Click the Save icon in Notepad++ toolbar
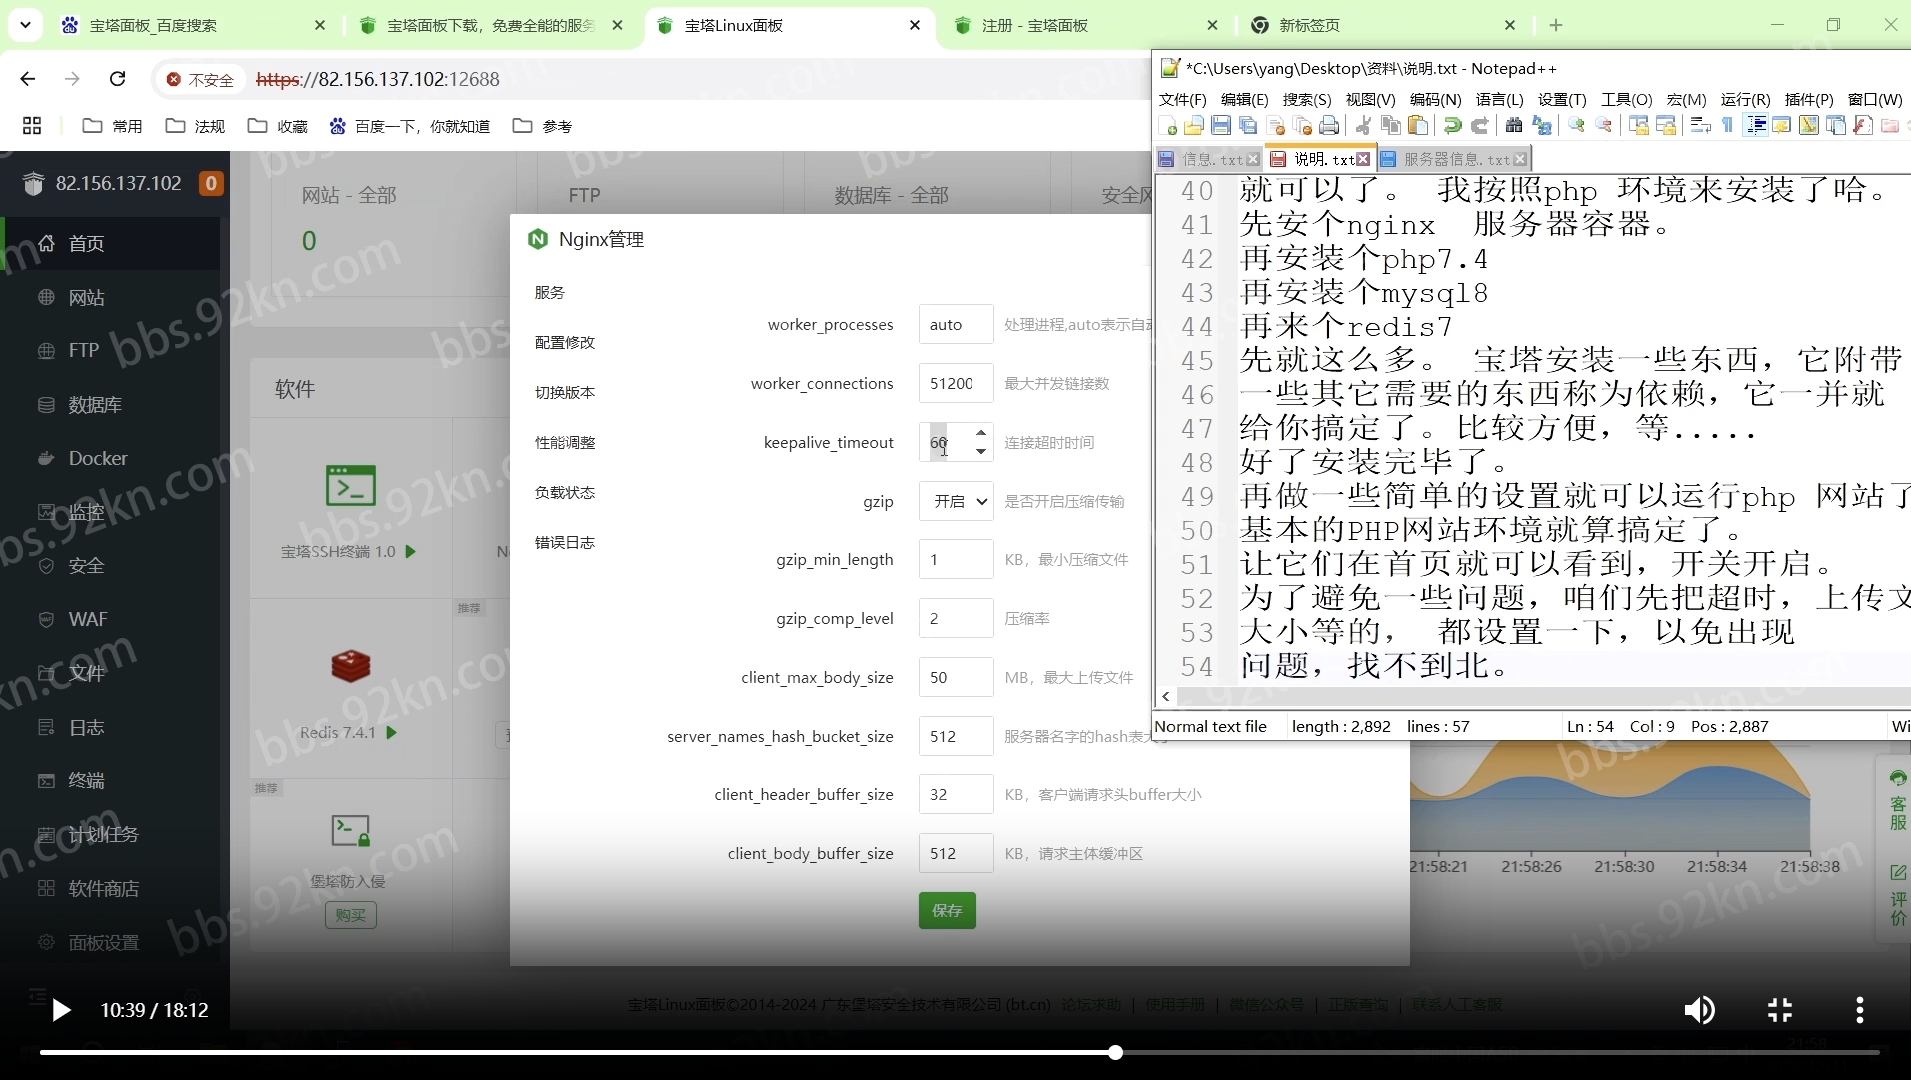Viewport: 1911px width, 1080px height. (1221, 125)
